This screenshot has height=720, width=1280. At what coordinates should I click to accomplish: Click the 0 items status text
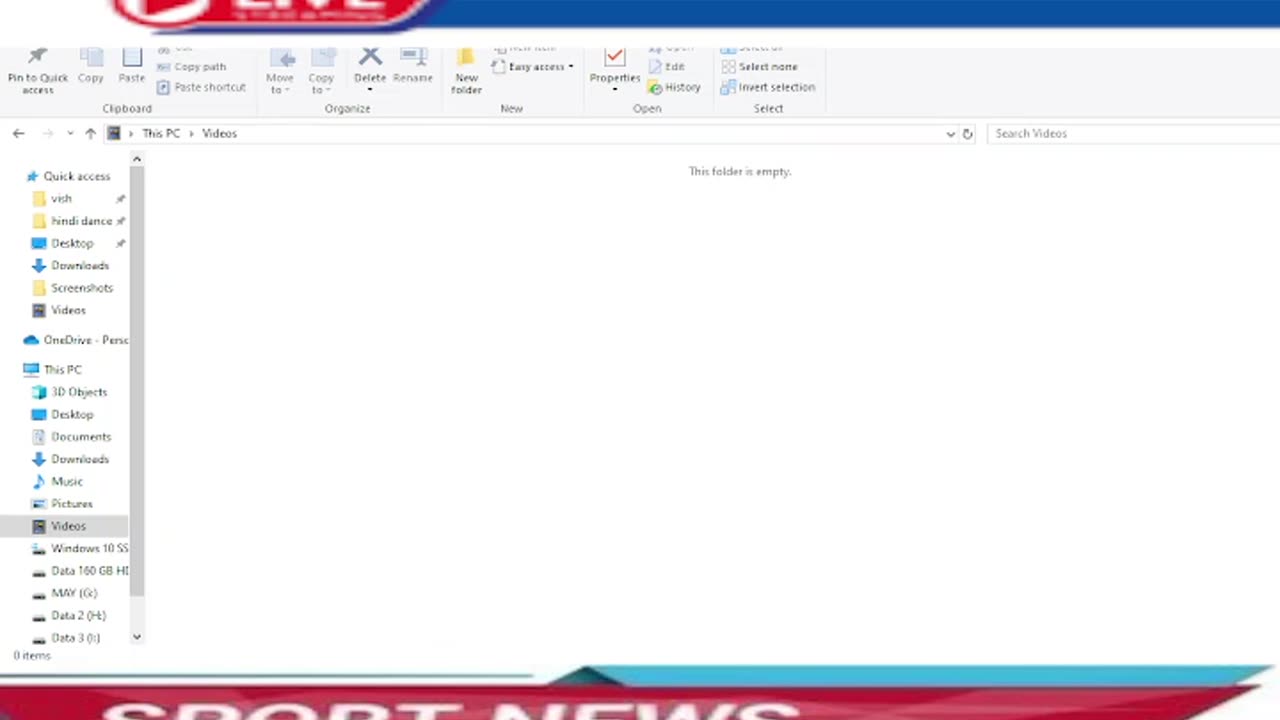coord(32,656)
